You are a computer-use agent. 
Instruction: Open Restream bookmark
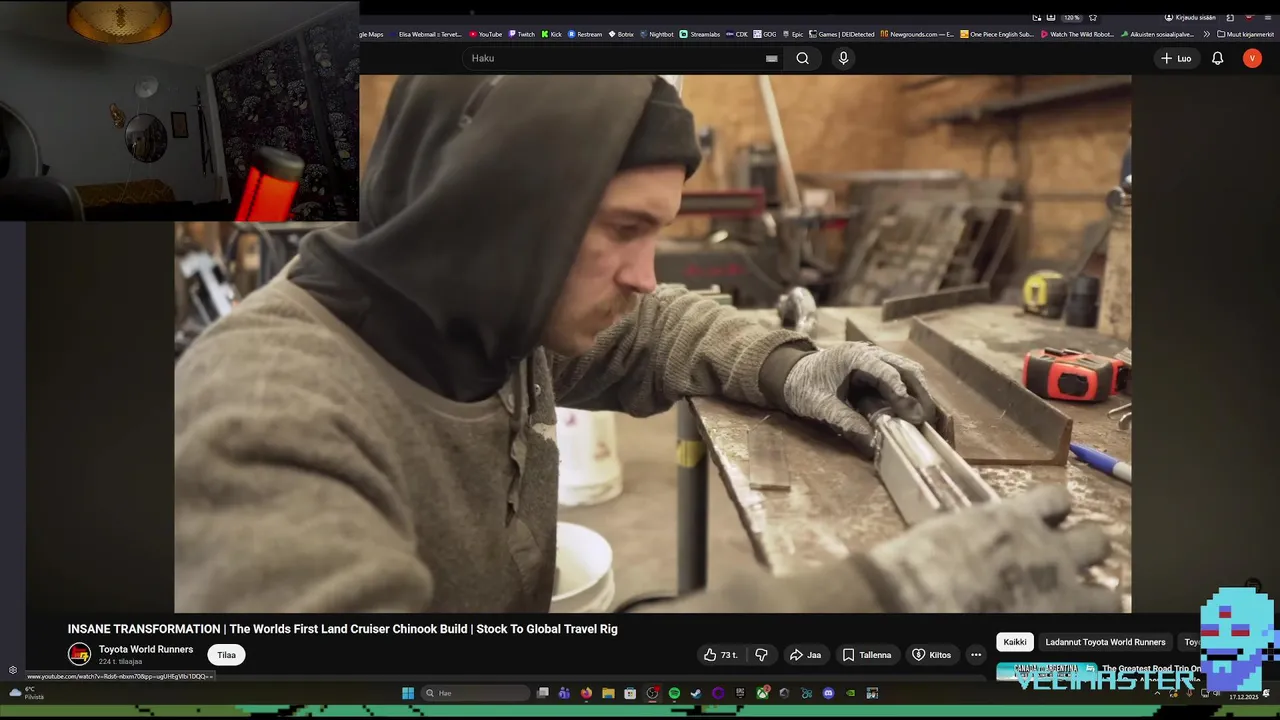585,34
